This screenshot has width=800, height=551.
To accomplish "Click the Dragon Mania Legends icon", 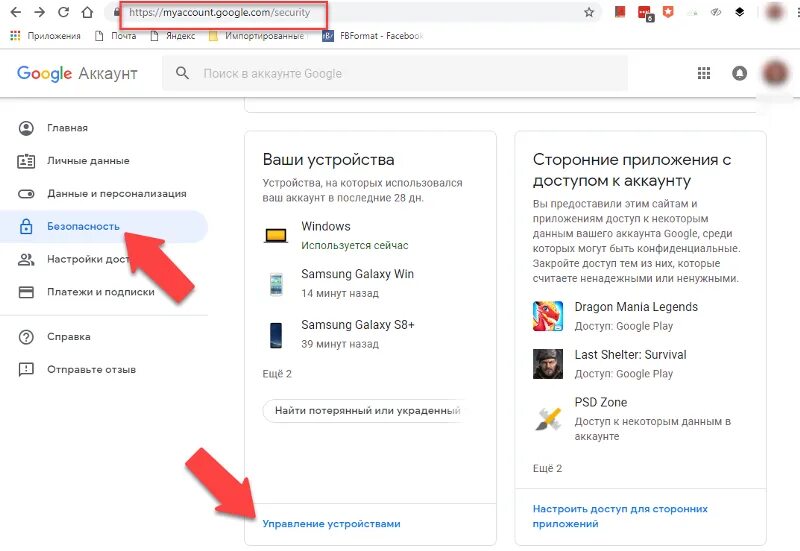I will click(x=548, y=316).
